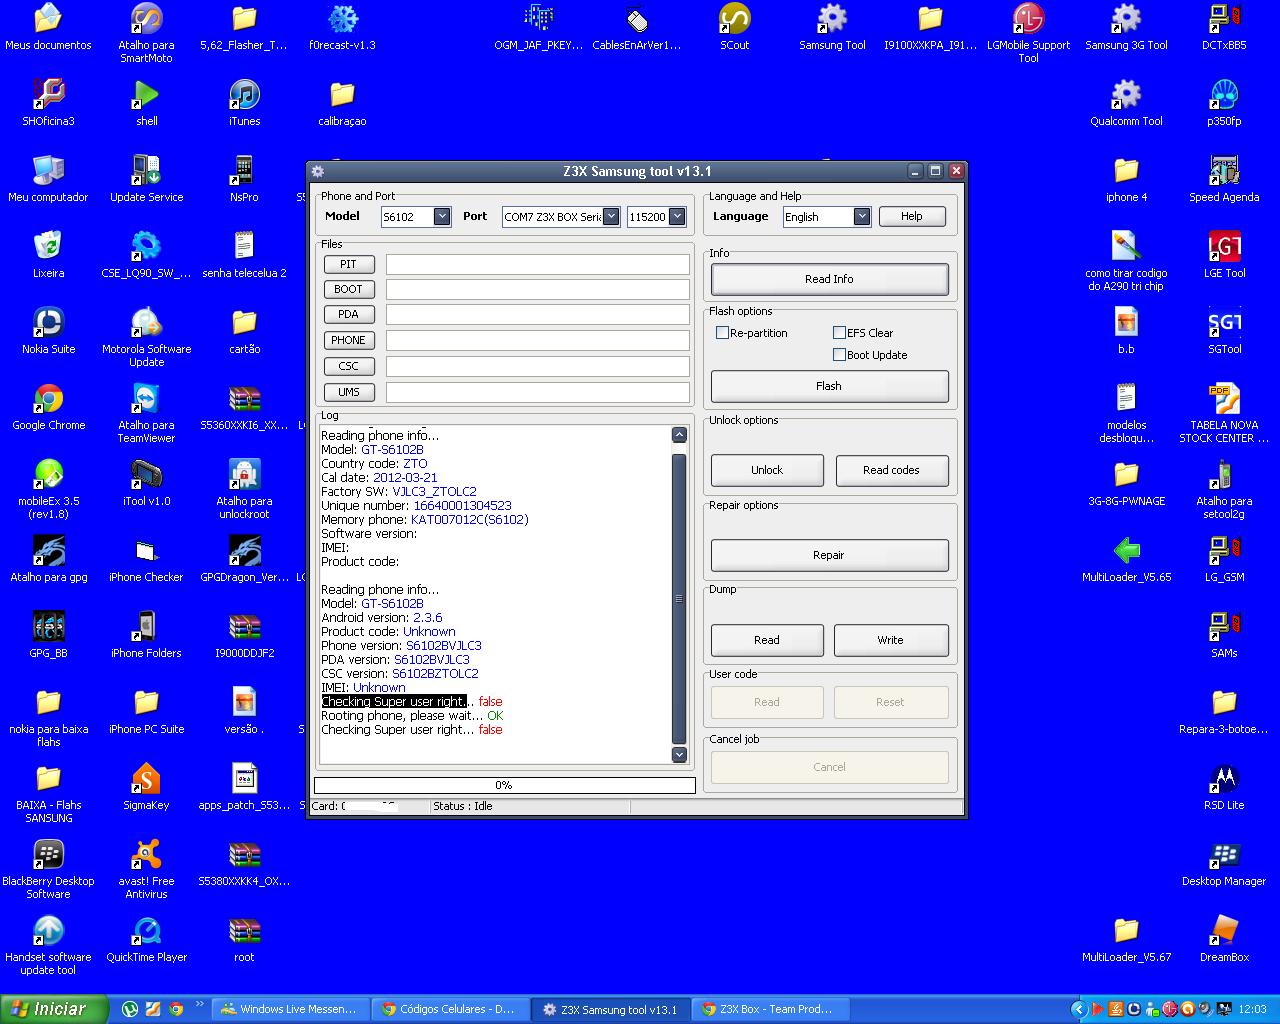Browse for a PHONE file
The image size is (1280, 1024).
(348, 340)
